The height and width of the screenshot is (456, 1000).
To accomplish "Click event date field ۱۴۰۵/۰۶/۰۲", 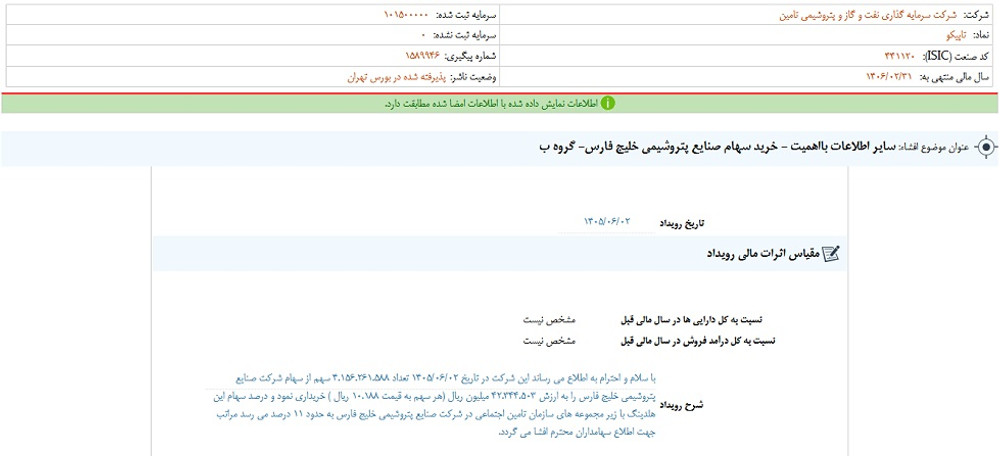I will pyautogui.click(x=607, y=221).
